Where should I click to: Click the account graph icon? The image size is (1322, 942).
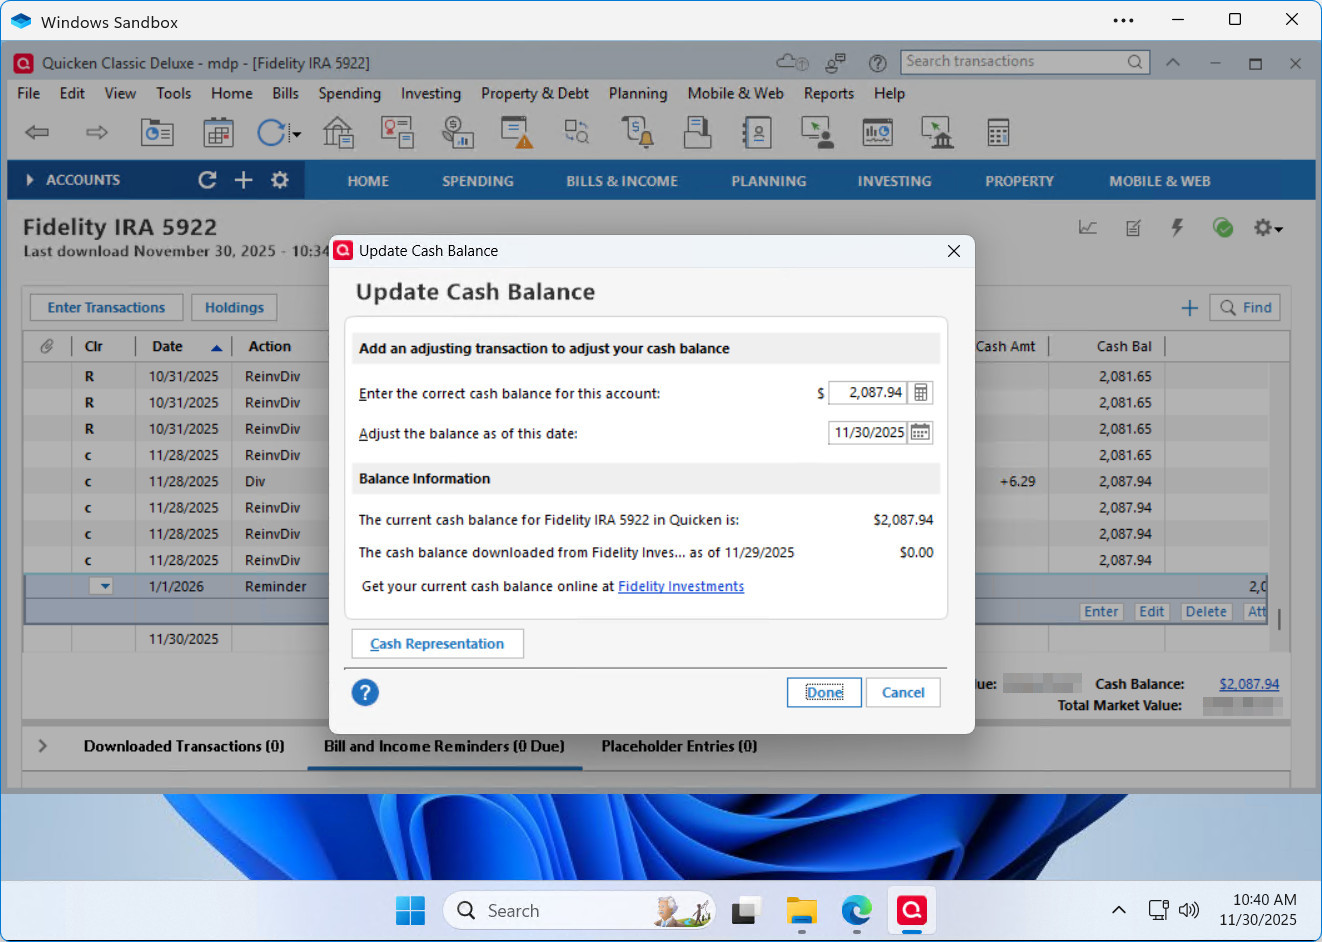pos(1088,228)
